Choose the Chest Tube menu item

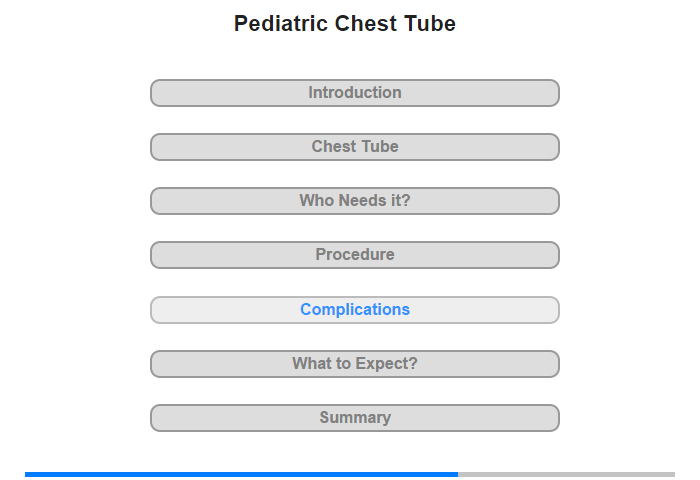click(355, 146)
